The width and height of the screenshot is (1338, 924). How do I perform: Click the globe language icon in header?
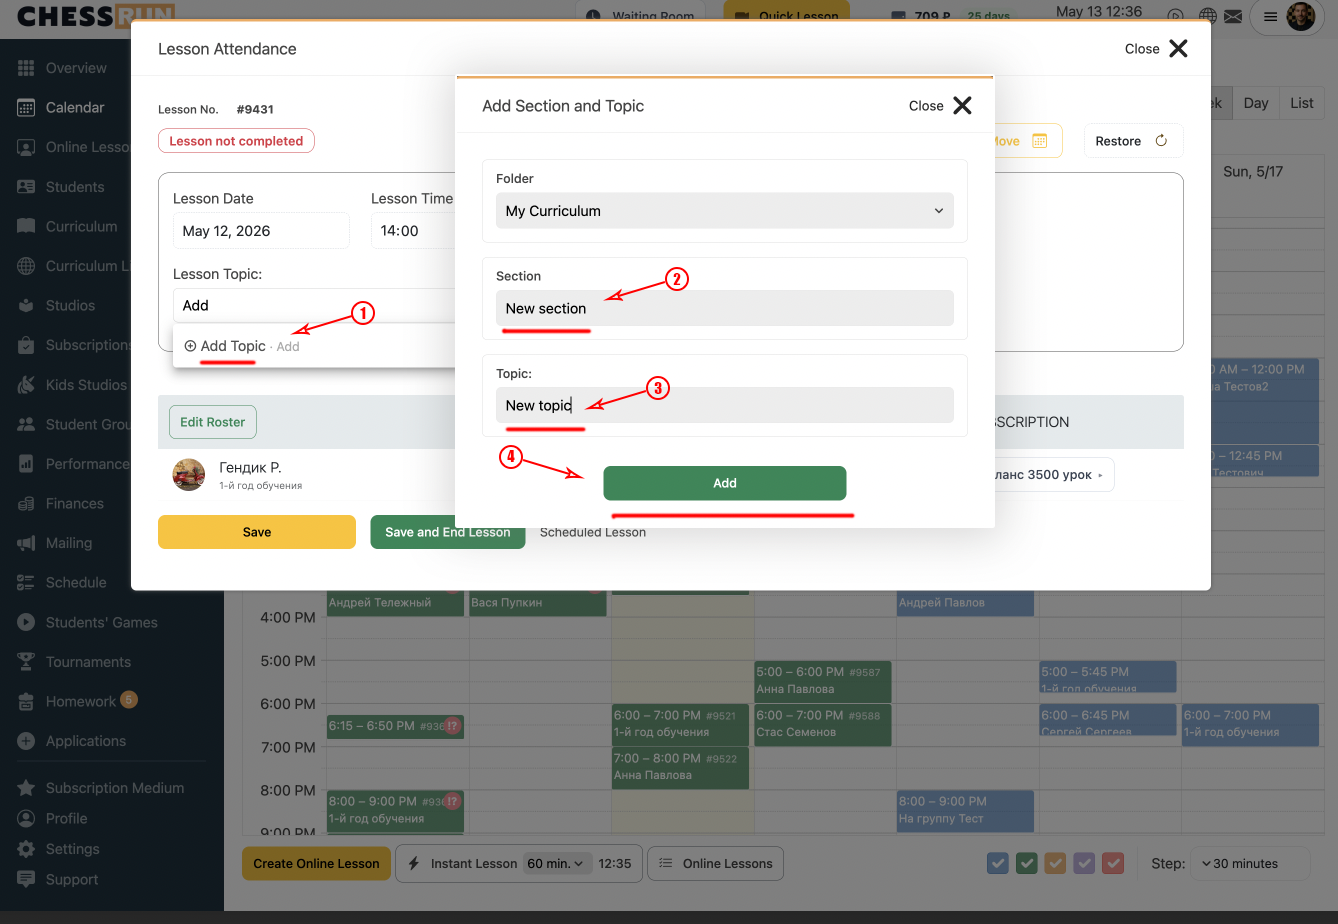1208,16
